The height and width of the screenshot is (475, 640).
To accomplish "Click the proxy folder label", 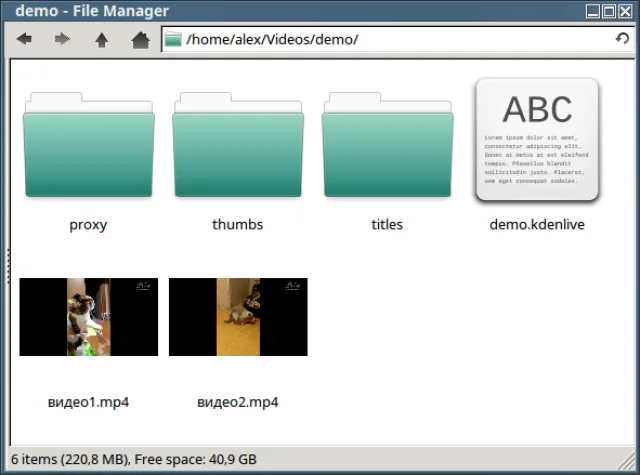I will (x=88, y=225).
